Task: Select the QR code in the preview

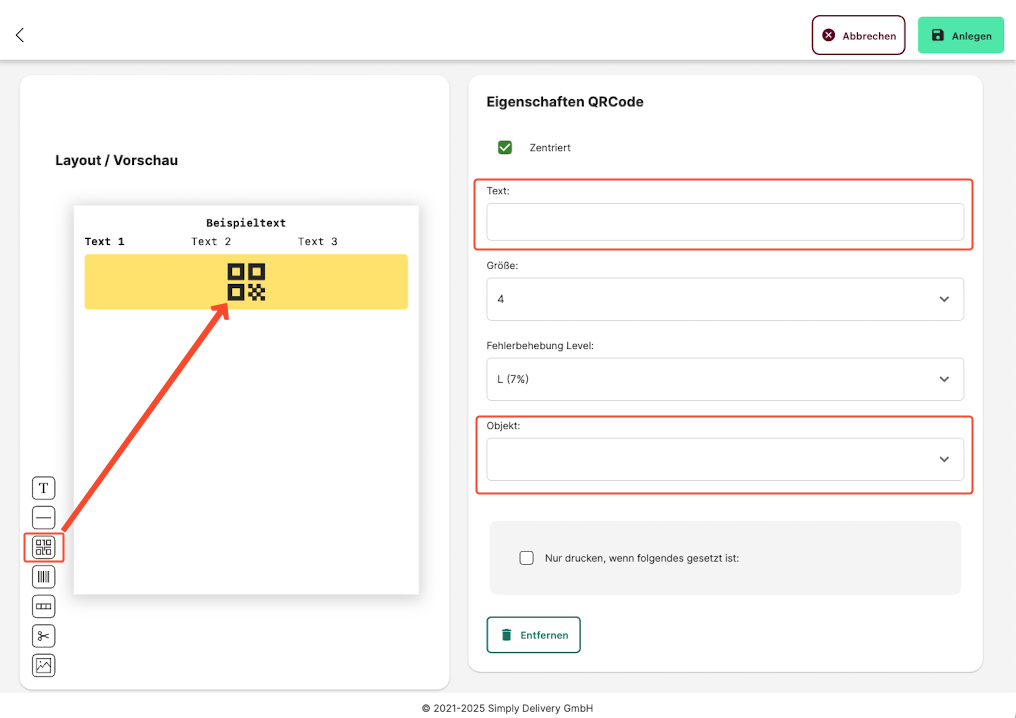Action: pos(246,282)
